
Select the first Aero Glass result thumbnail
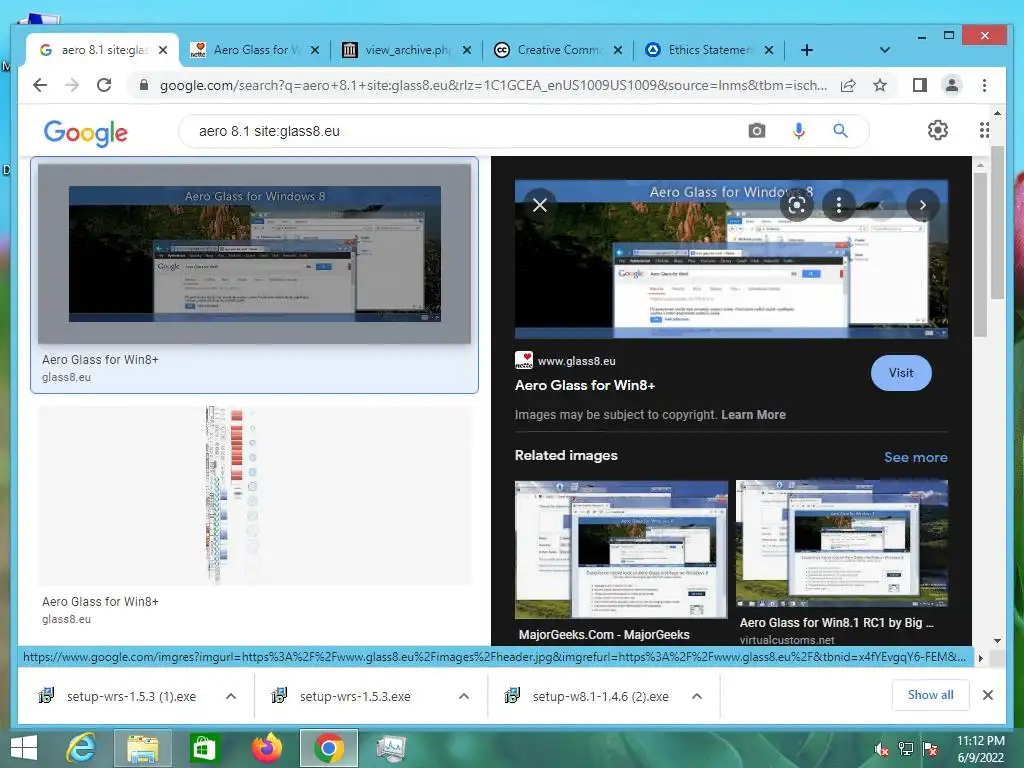[254, 253]
